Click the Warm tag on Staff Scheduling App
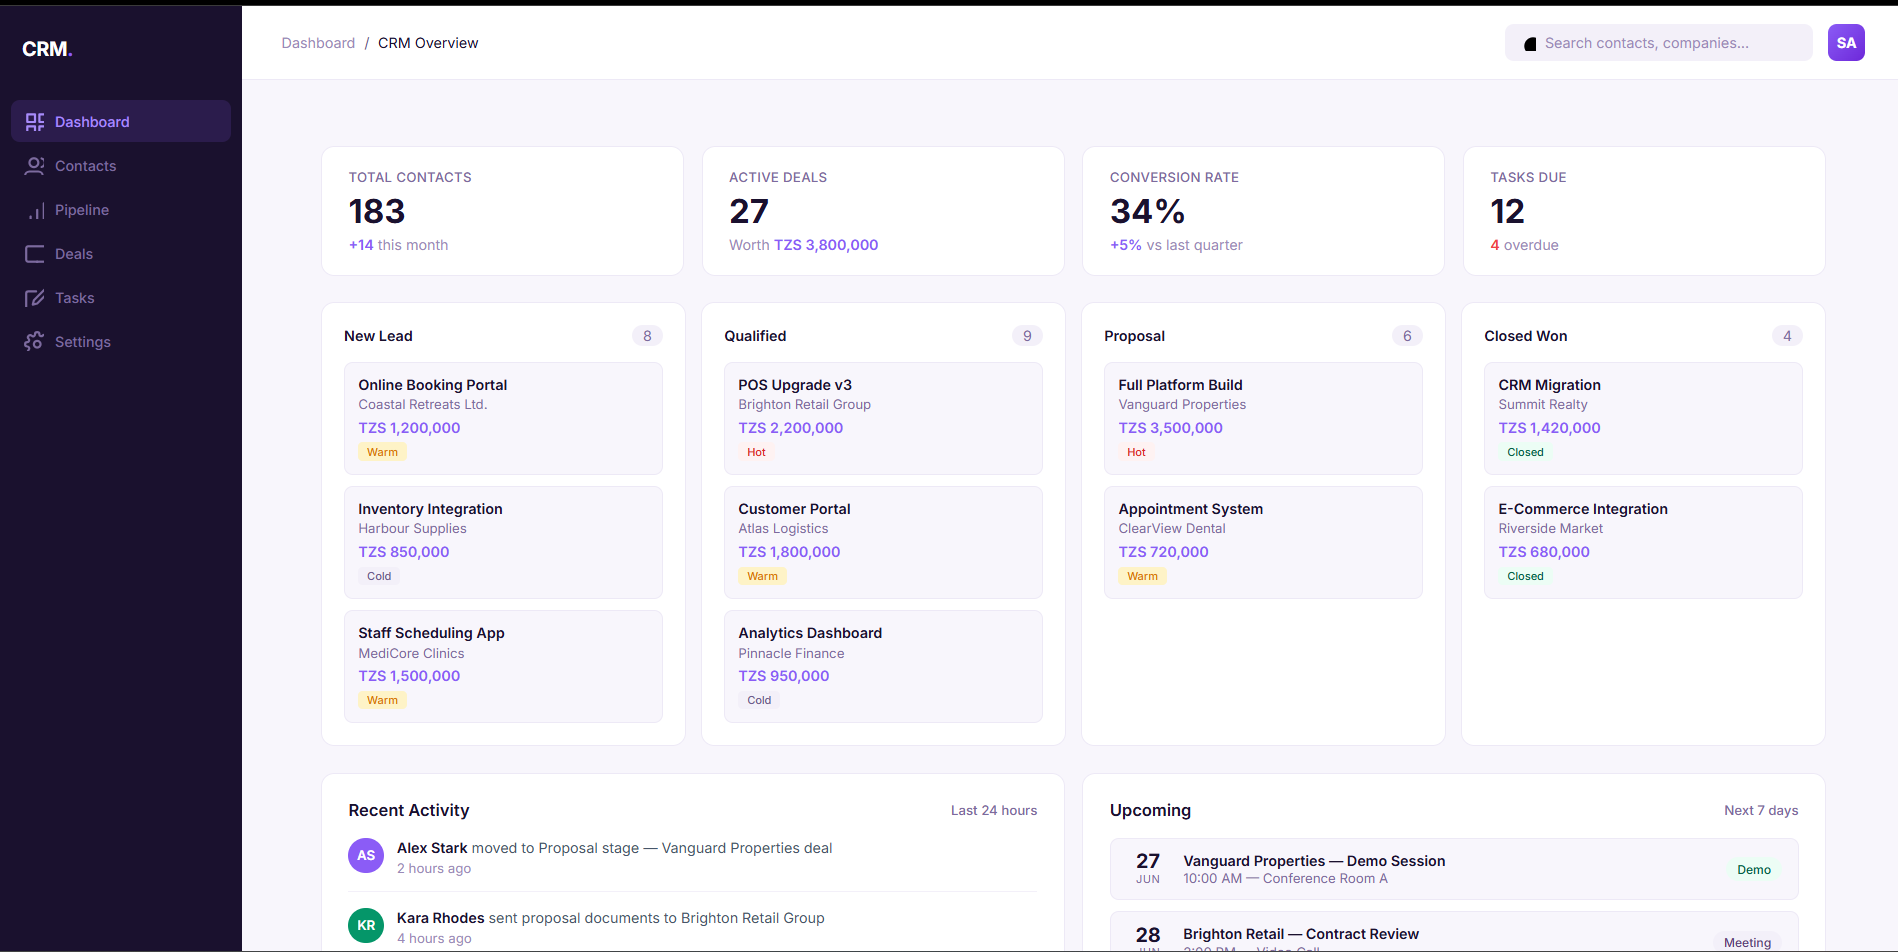The image size is (1898, 952). (x=382, y=700)
